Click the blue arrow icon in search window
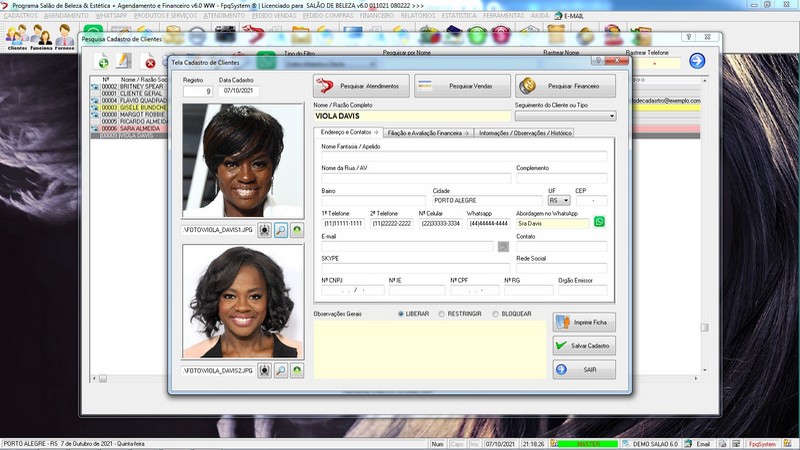800x450 pixels. [697, 62]
